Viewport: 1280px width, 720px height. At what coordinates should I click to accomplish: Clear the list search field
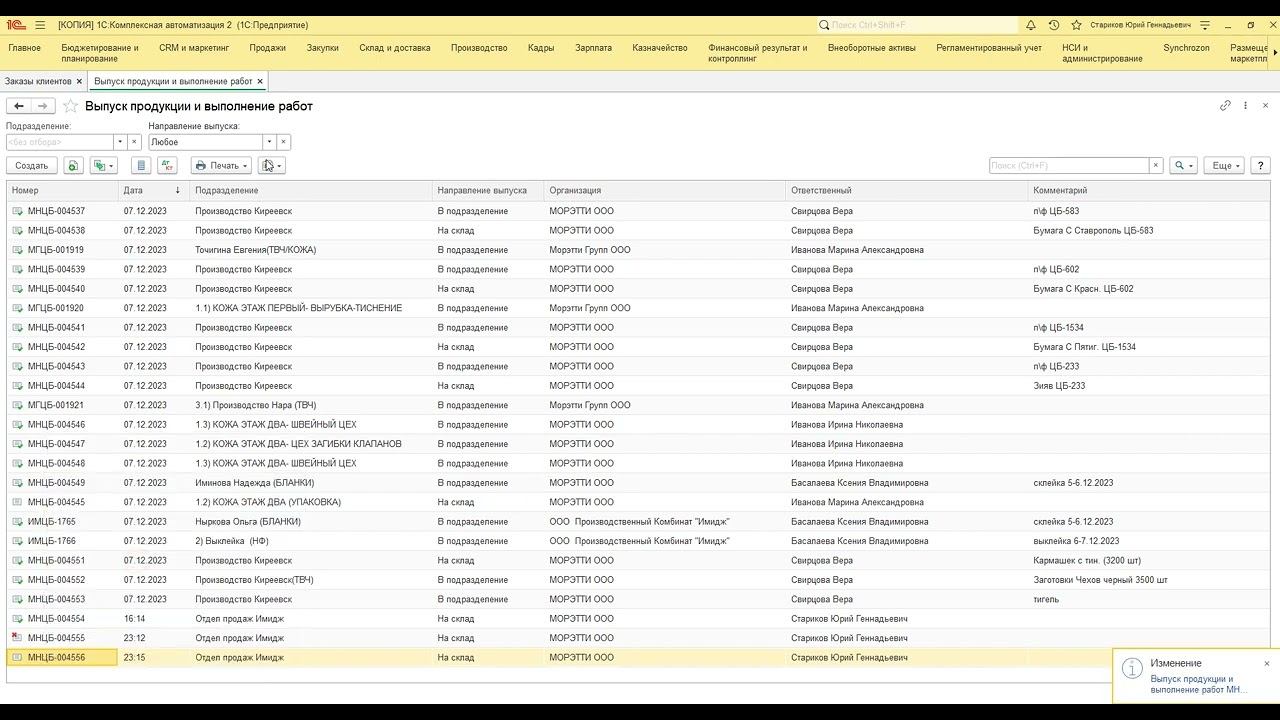tap(1156, 166)
